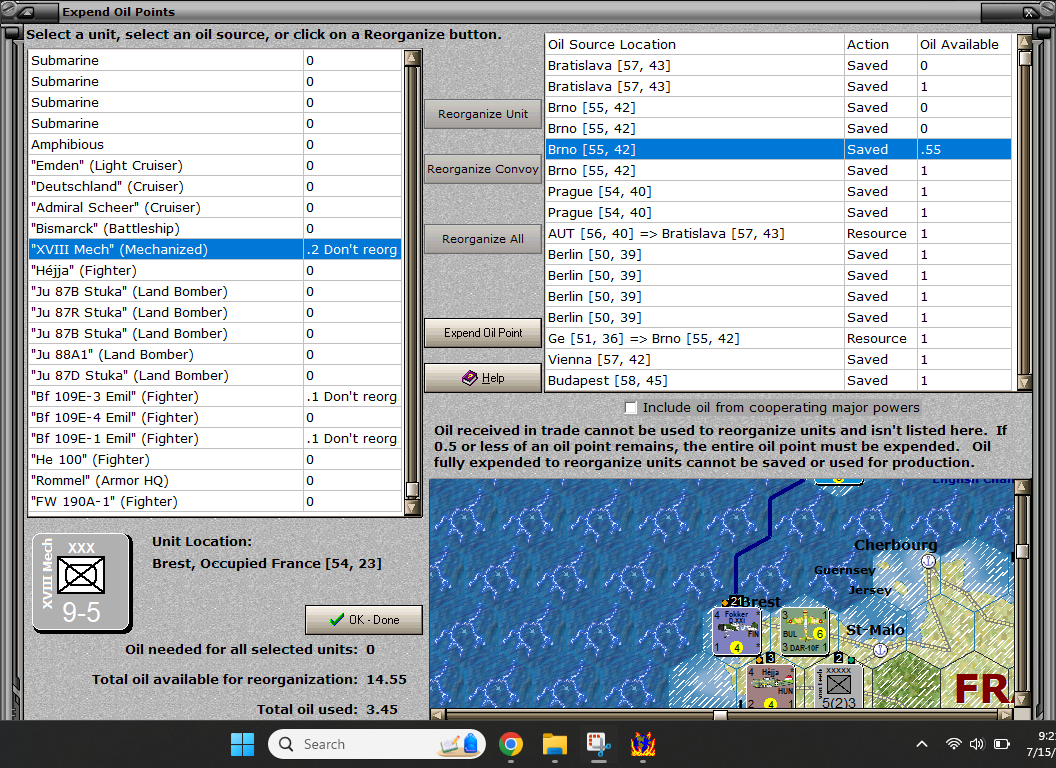Enable Include oil from cooperating major powers
1056x768 pixels.
point(630,408)
